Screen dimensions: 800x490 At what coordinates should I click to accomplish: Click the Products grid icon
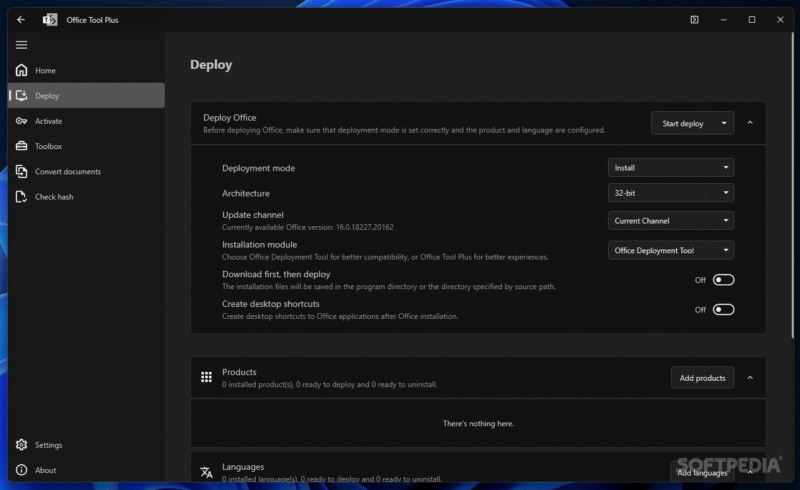tap(206, 377)
